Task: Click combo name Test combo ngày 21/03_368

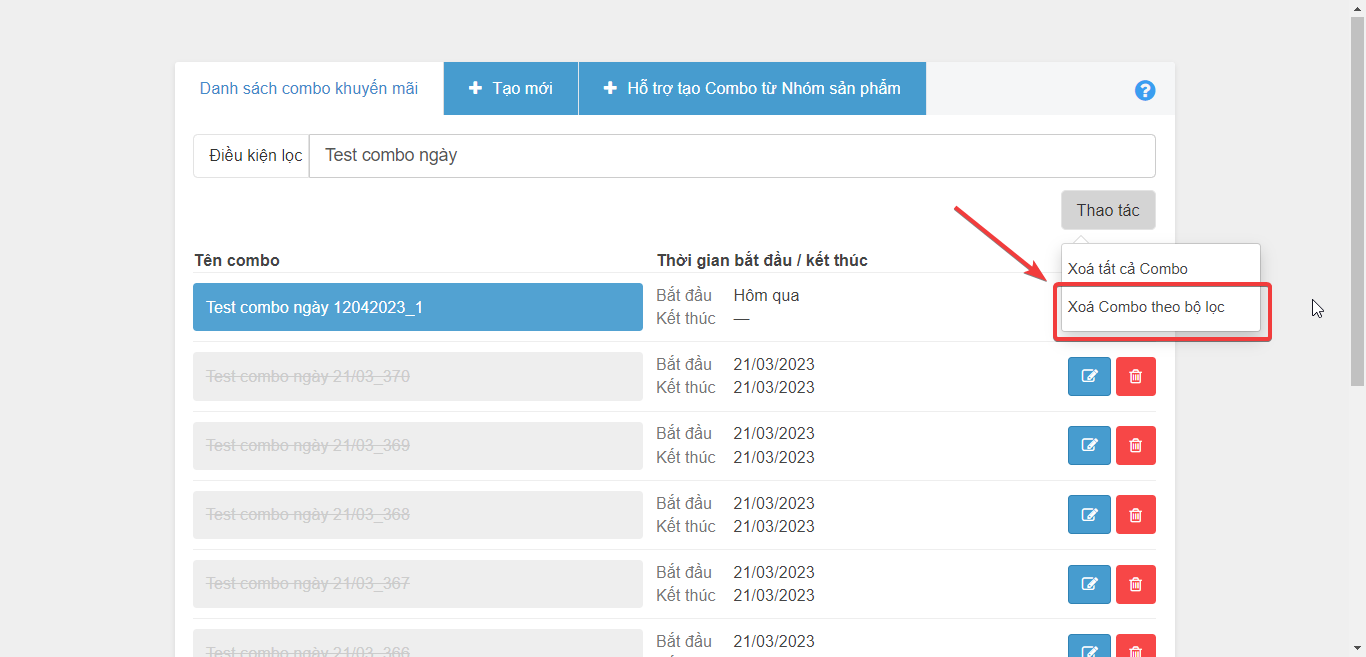Action: [417, 515]
